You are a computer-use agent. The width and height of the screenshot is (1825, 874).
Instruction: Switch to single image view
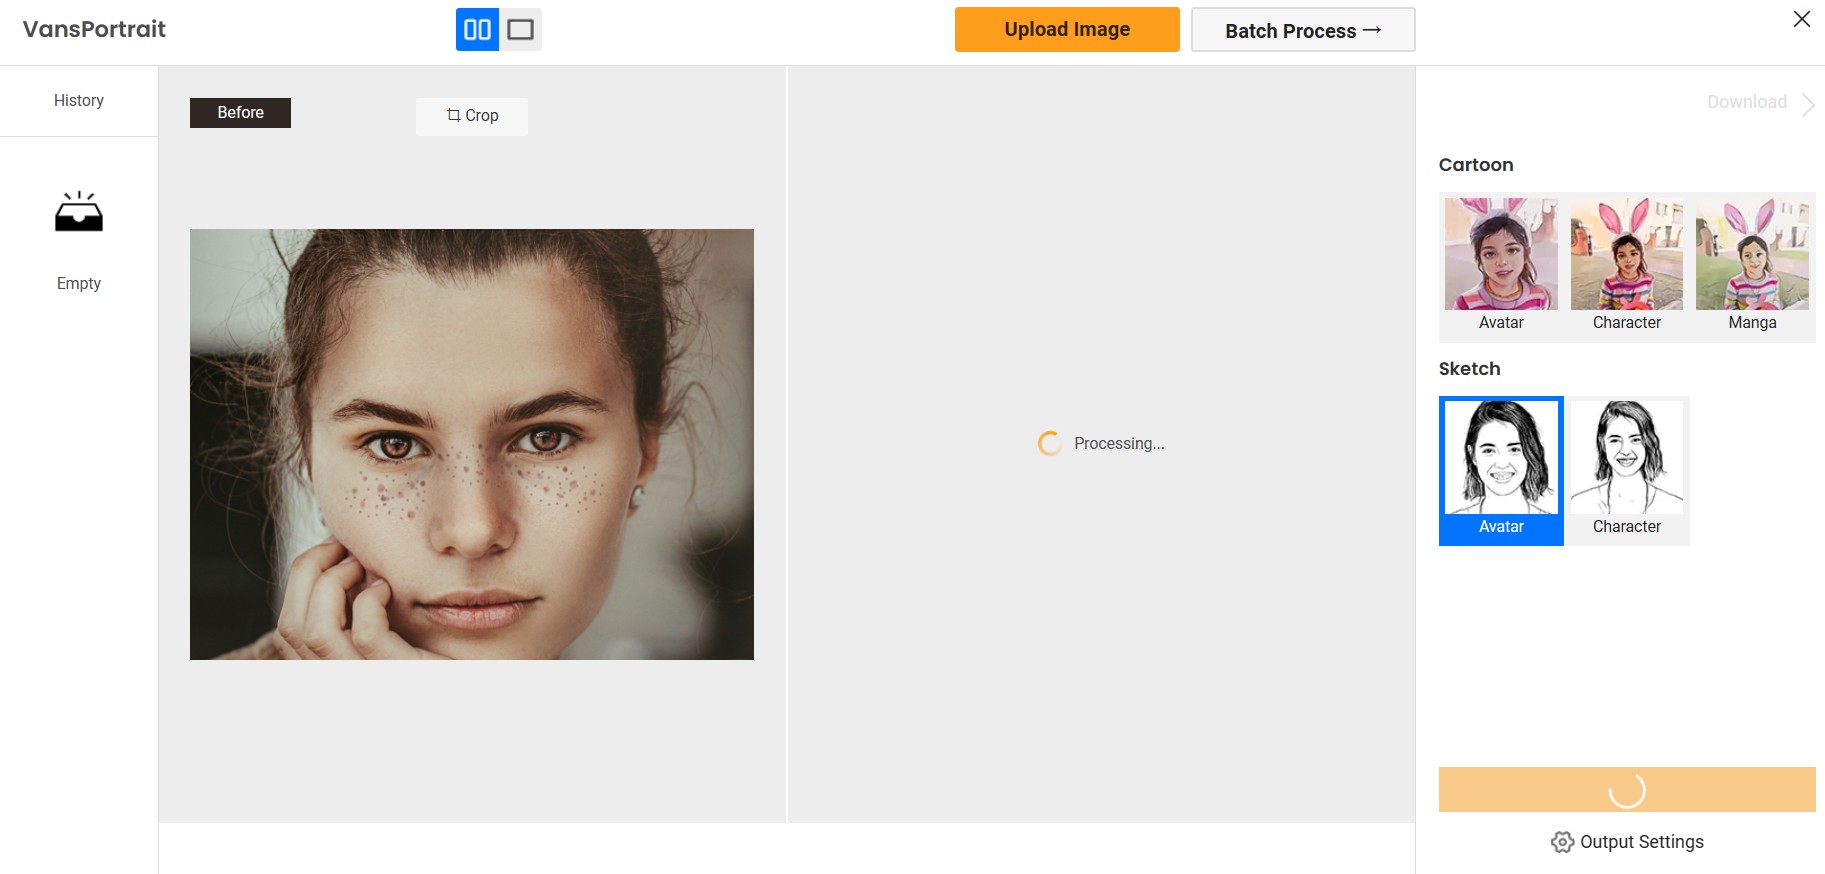[520, 29]
